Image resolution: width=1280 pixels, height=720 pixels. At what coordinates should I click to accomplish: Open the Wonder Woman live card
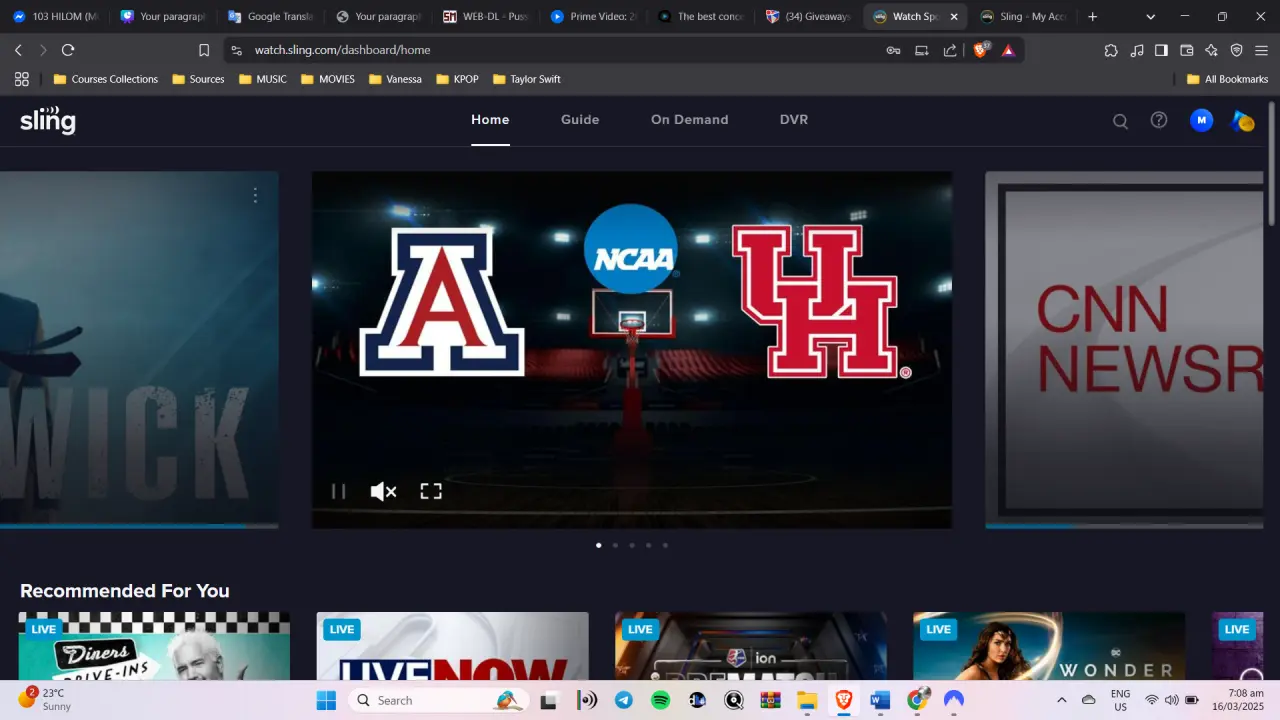[x=1049, y=646]
